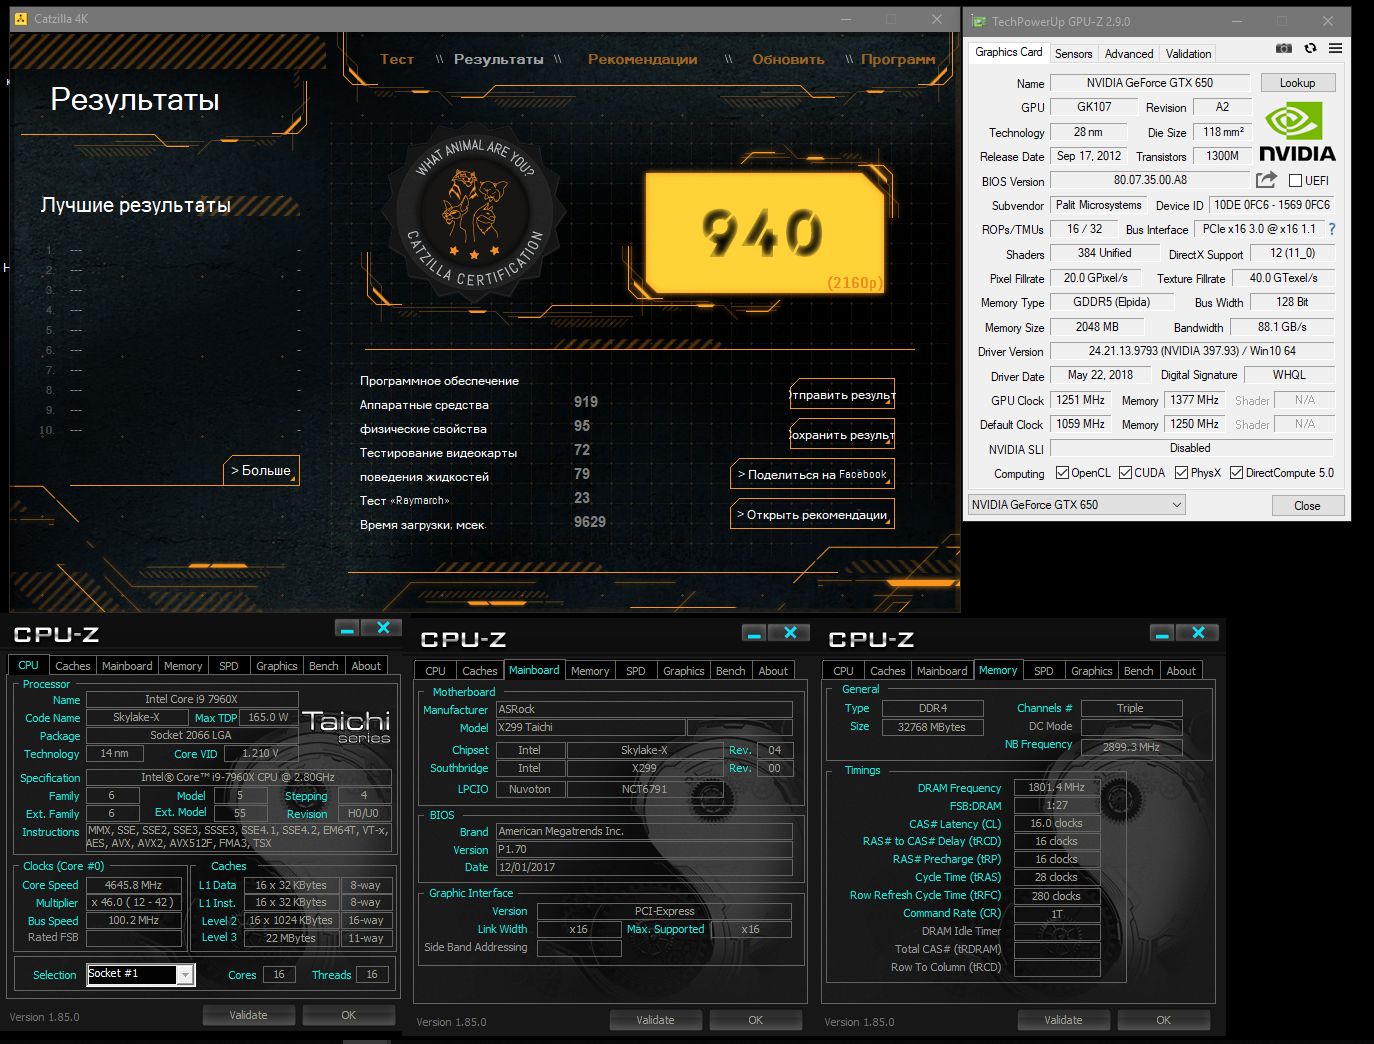The width and height of the screenshot is (1374, 1044).
Task: Open the Validation tab in GPU-Z
Action: click(1188, 54)
